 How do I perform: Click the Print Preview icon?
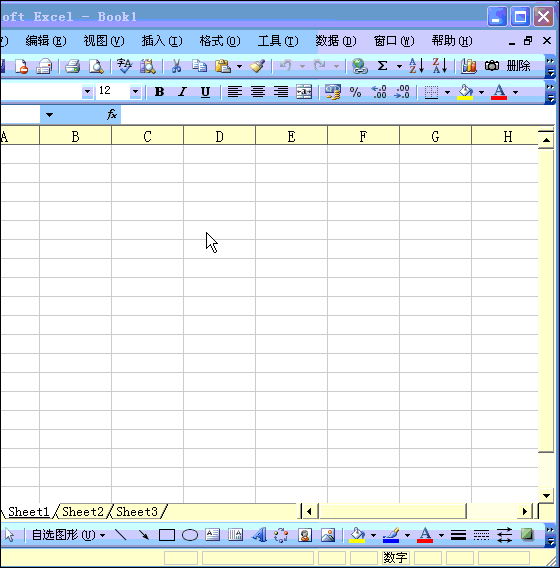tap(96, 66)
